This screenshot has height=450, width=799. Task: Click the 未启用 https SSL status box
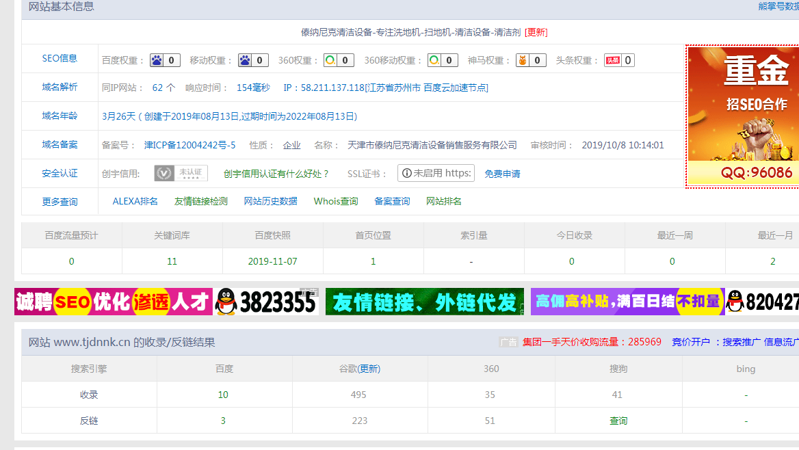click(436, 173)
